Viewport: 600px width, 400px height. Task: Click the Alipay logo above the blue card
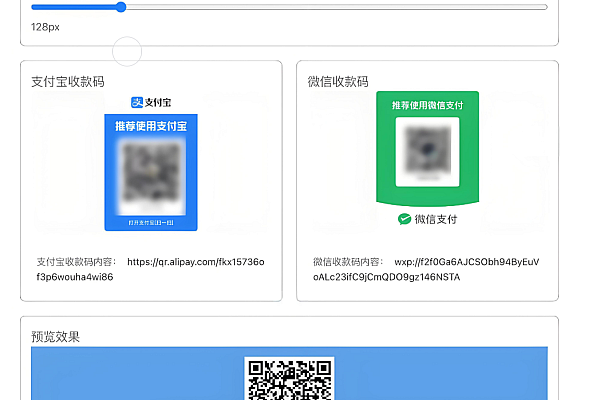click(x=151, y=102)
